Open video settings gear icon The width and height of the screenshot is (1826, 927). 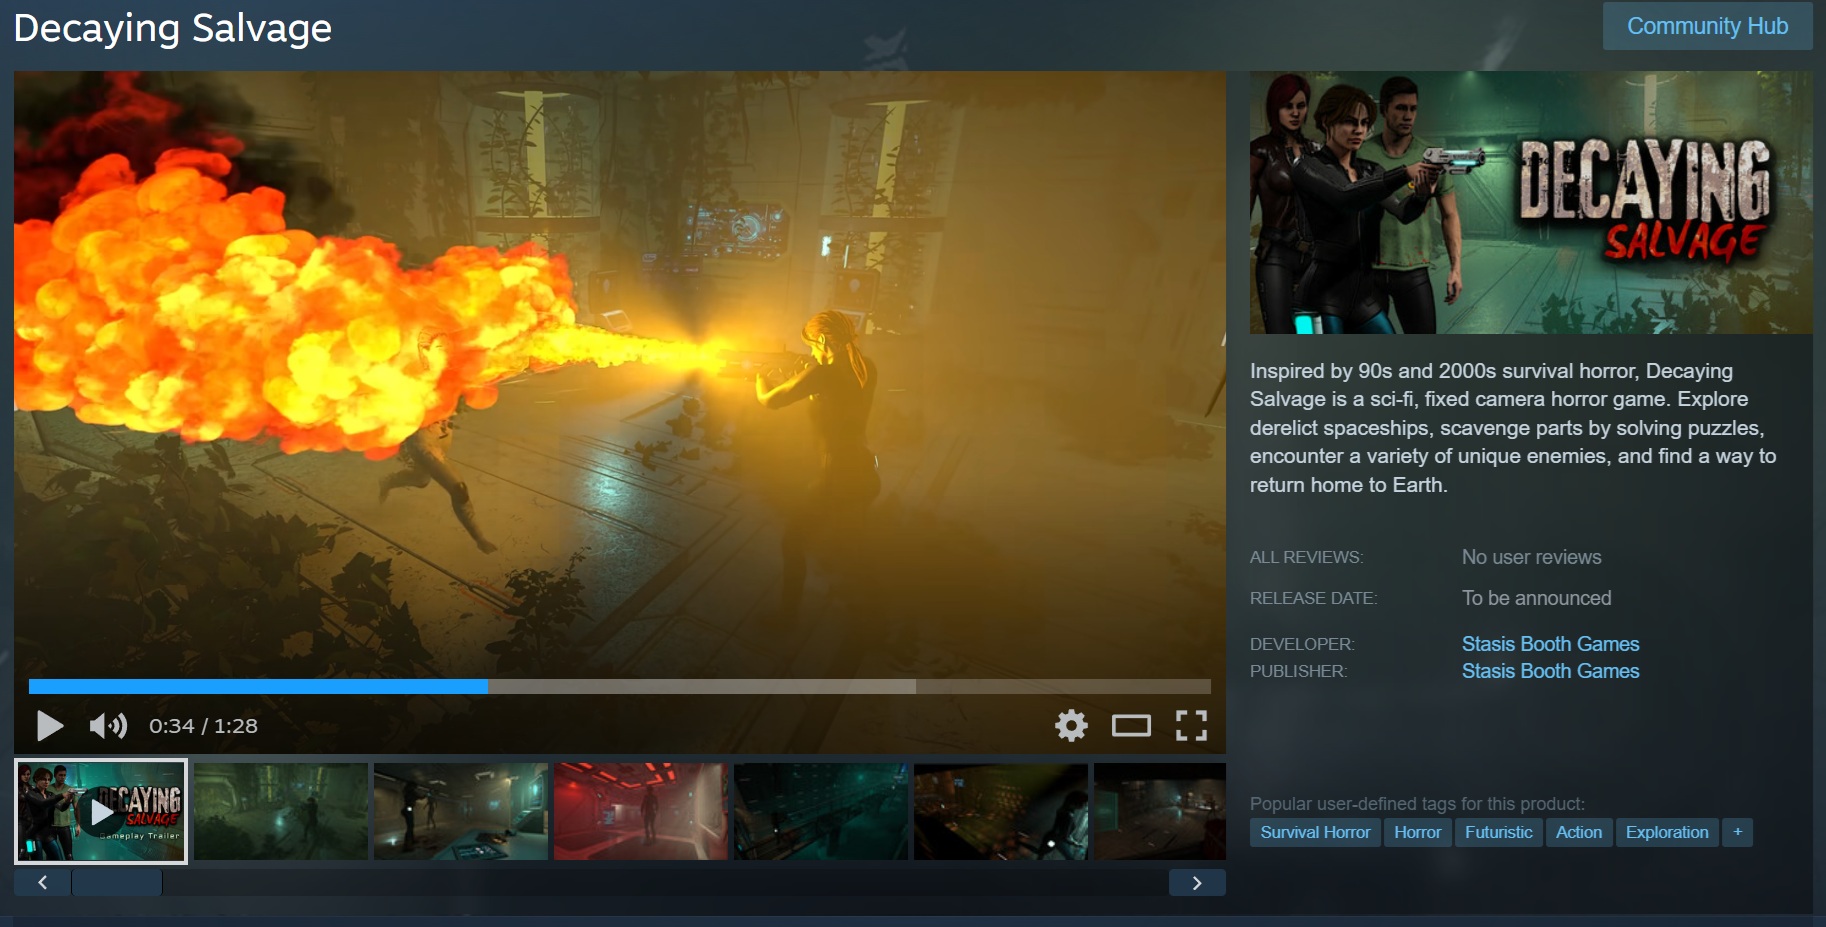pyautogui.click(x=1071, y=725)
